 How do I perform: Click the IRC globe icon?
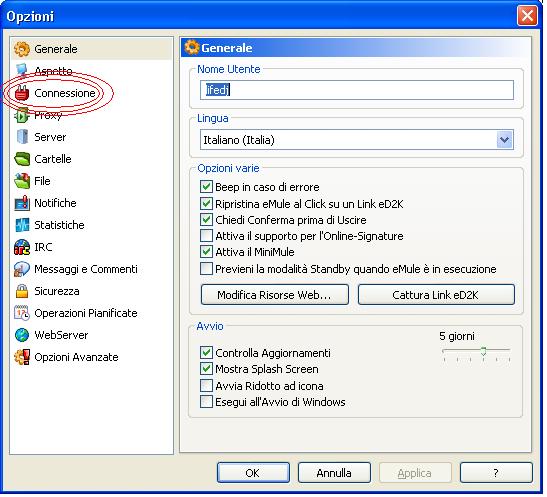coord(22,247)
